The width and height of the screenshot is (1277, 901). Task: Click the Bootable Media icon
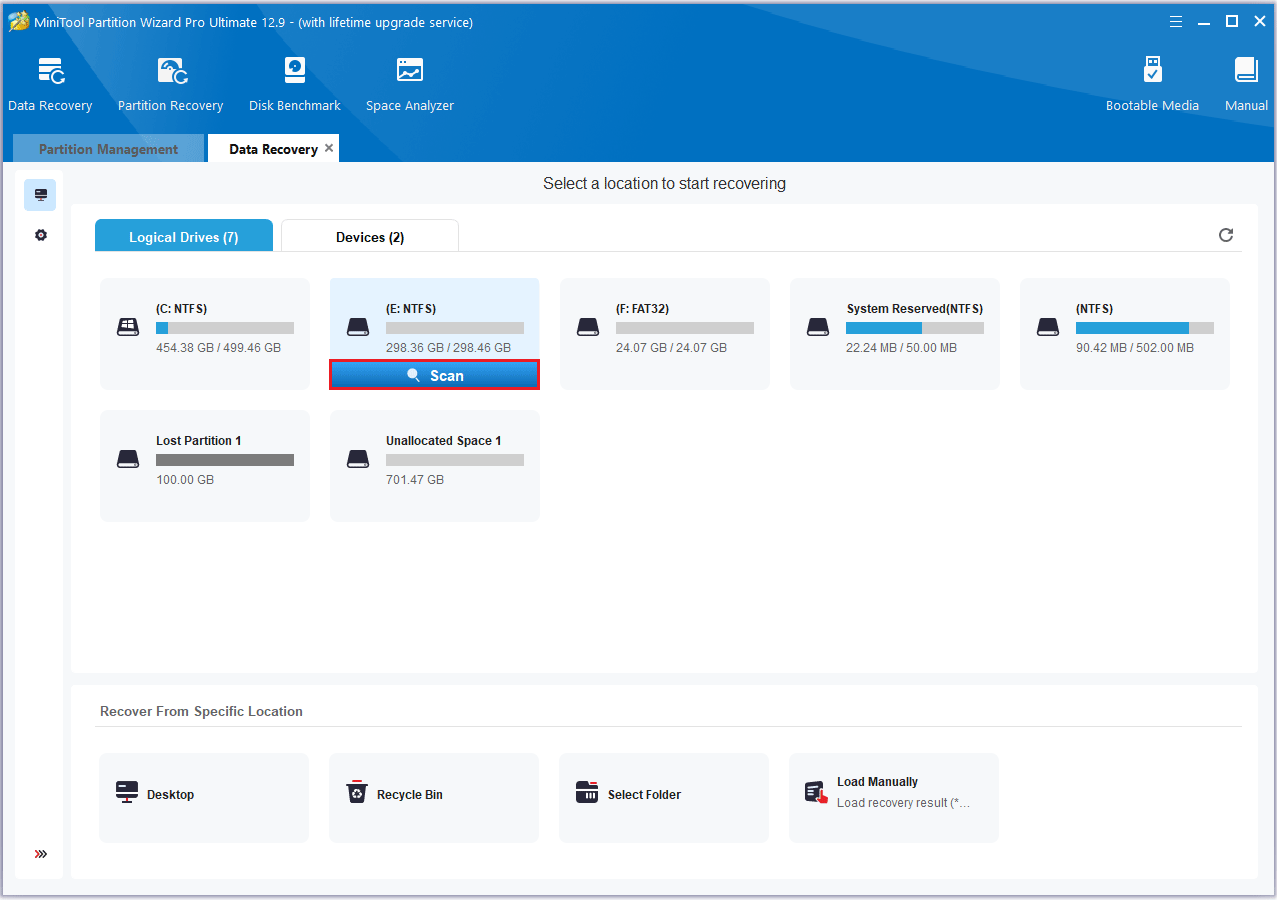(1152, 84)
